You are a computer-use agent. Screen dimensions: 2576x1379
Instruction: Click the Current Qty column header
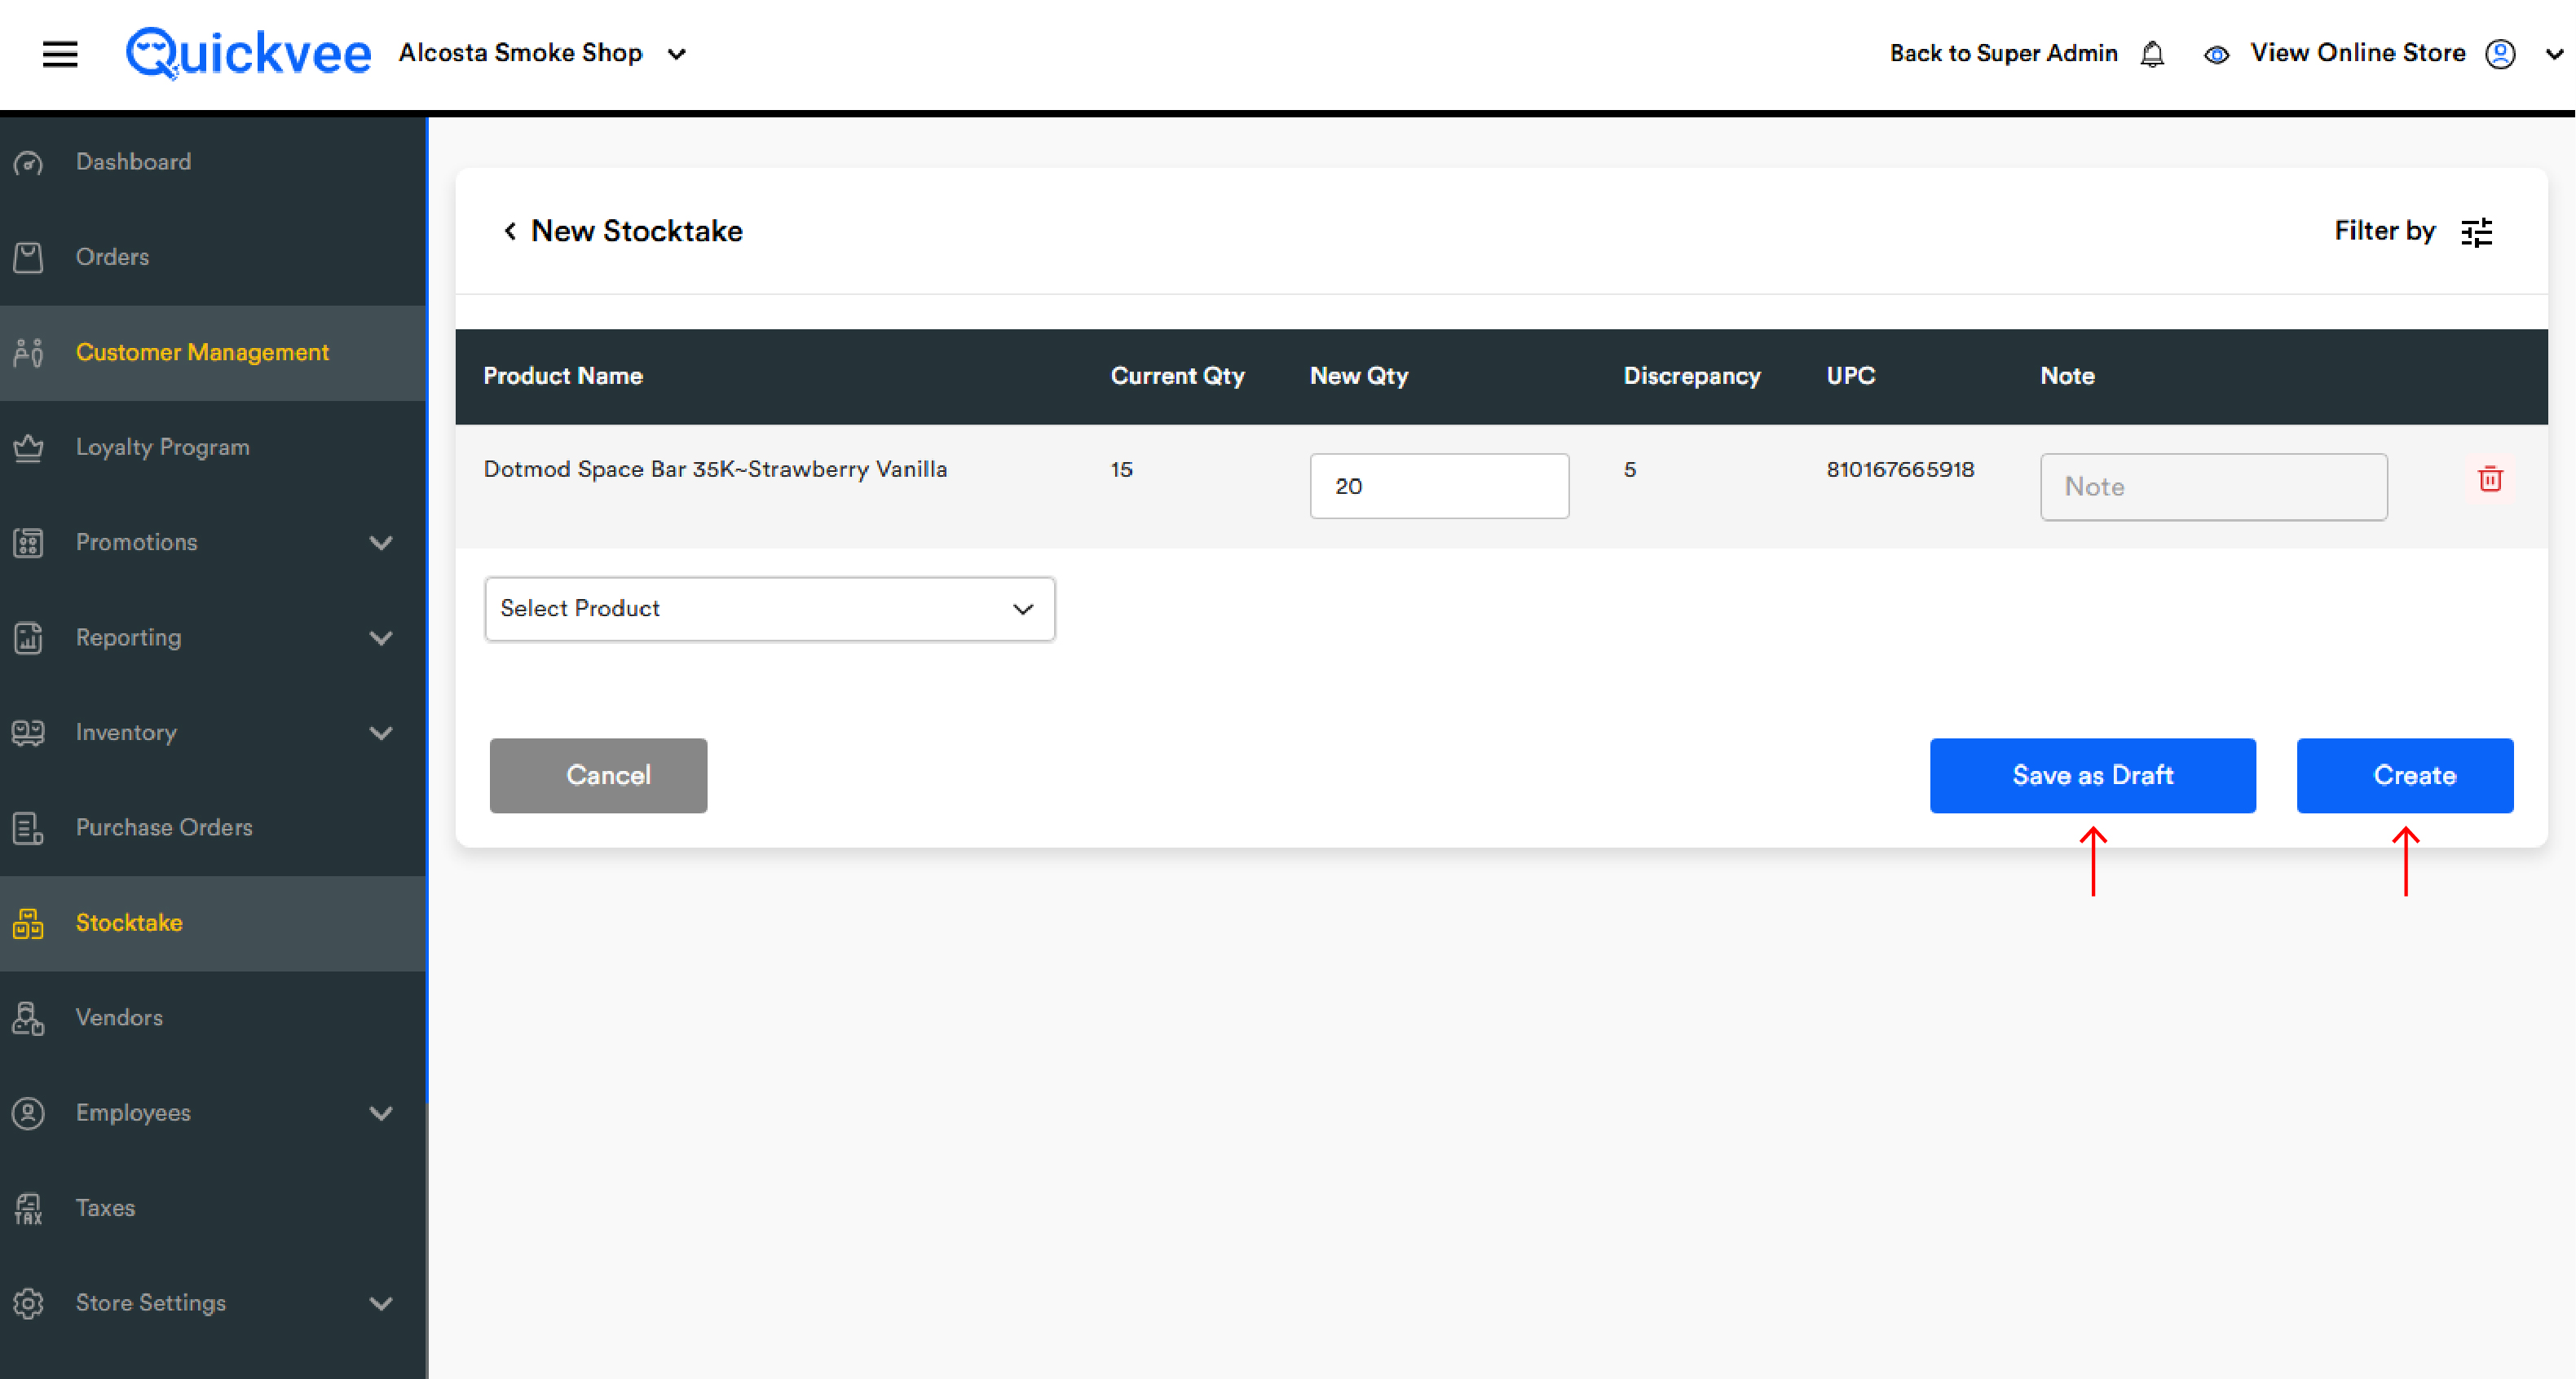(1177, 376)
